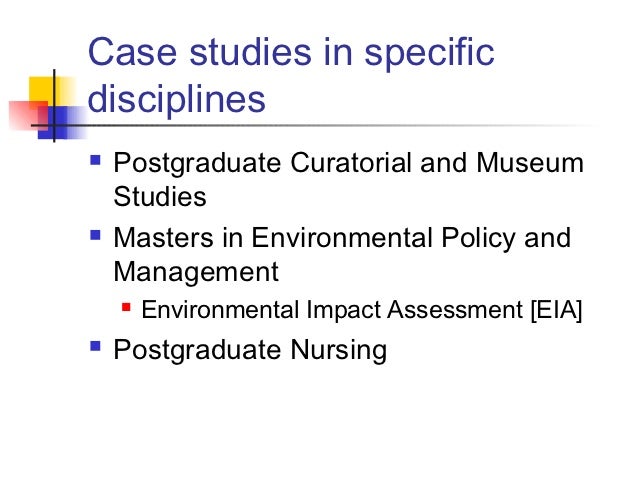
Task: Click the slide title 'Case studies in specific disciplines'
Action: point(291,75)
